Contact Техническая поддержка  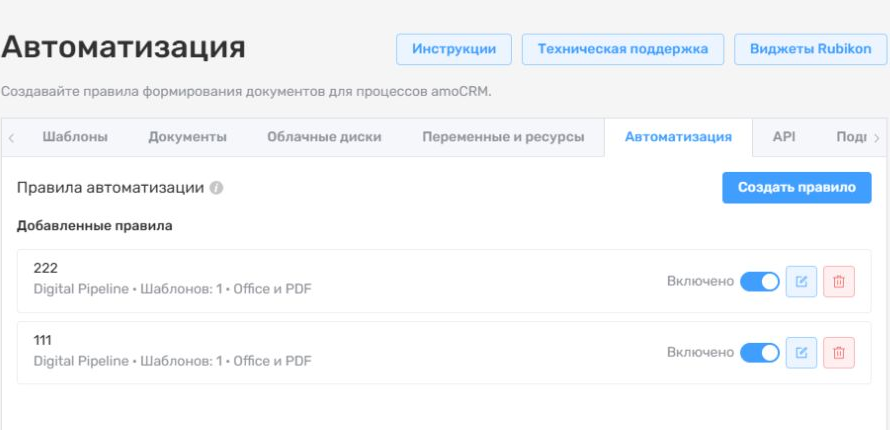(623, 49)
